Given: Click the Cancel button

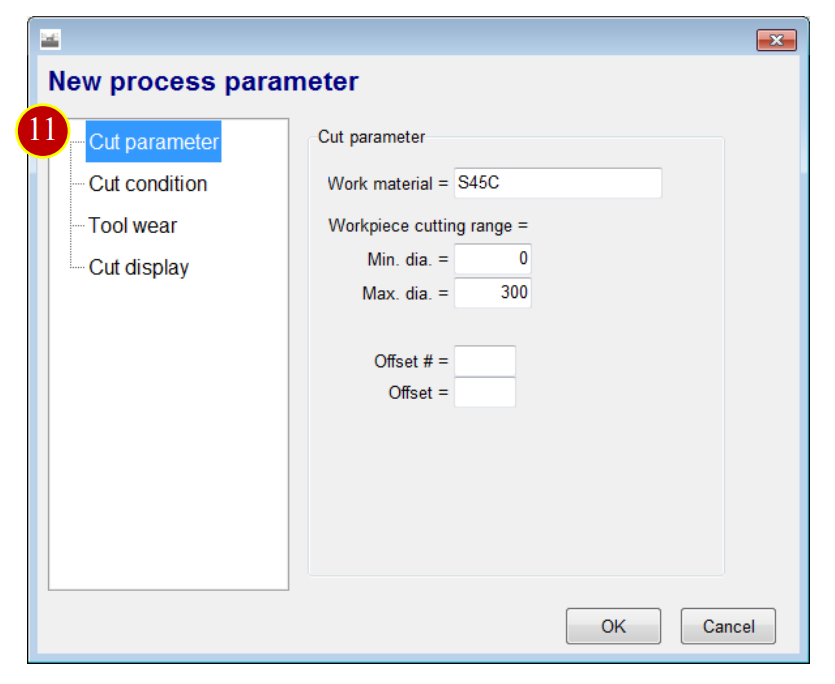Looking at the screenshot, I should point(728,626).
